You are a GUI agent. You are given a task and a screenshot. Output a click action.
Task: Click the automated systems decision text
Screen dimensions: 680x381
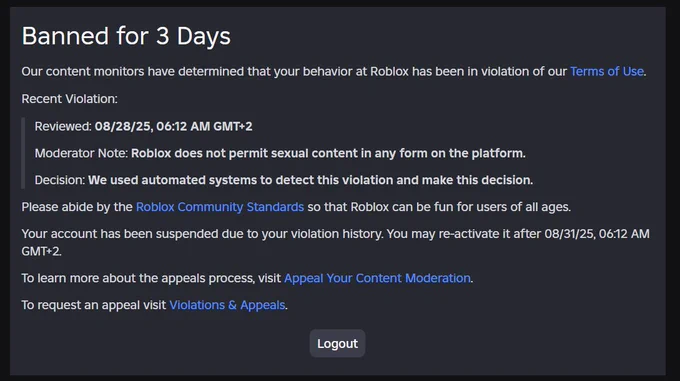(x=311, y=180)
